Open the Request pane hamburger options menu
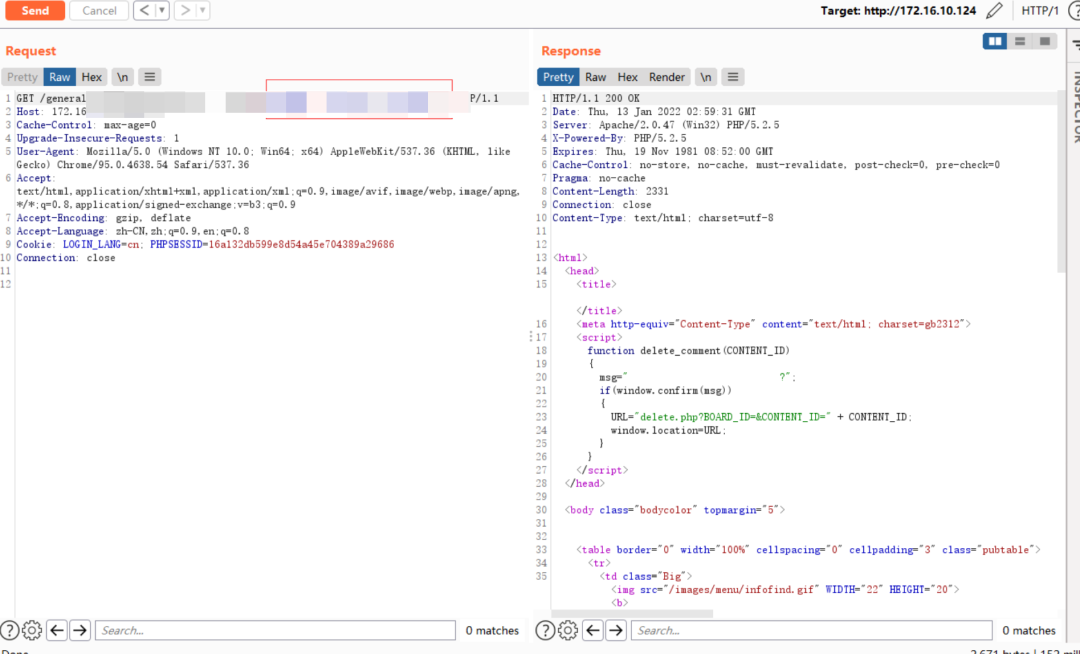This screenshot has height=654, width=1080. click(149, 77)
